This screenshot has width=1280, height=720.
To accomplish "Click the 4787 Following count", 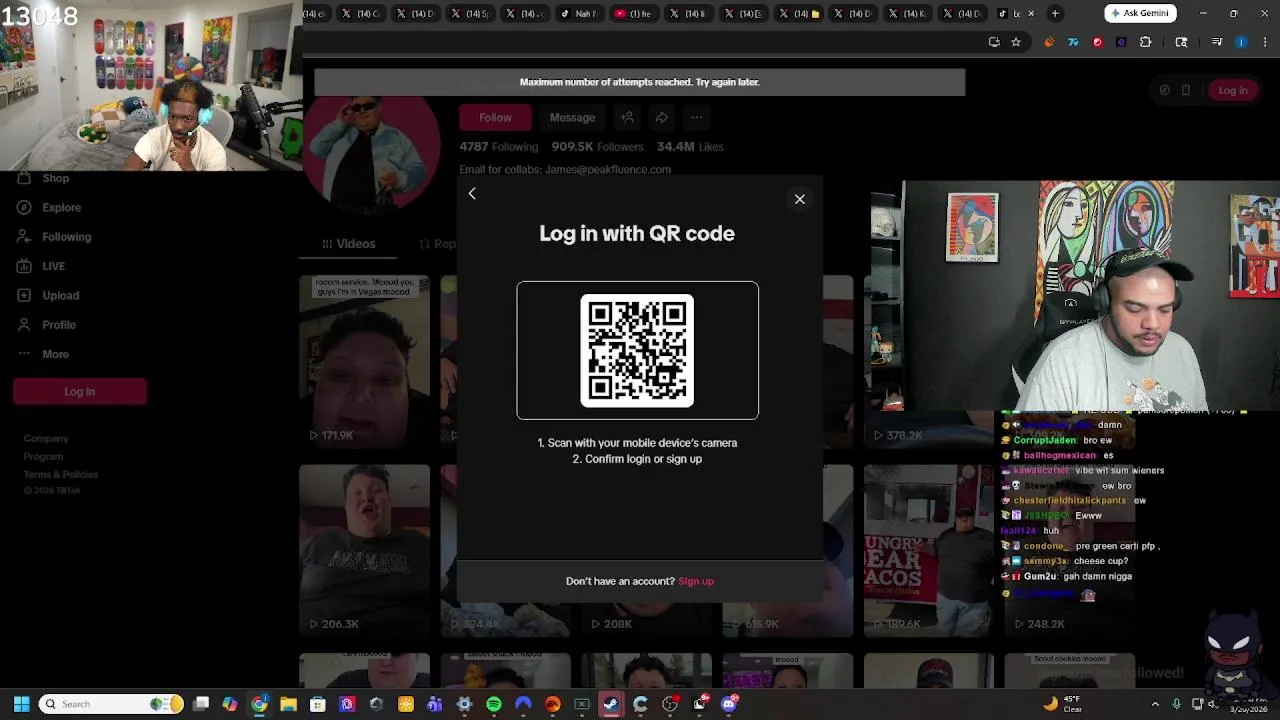I will pos(498,146).
